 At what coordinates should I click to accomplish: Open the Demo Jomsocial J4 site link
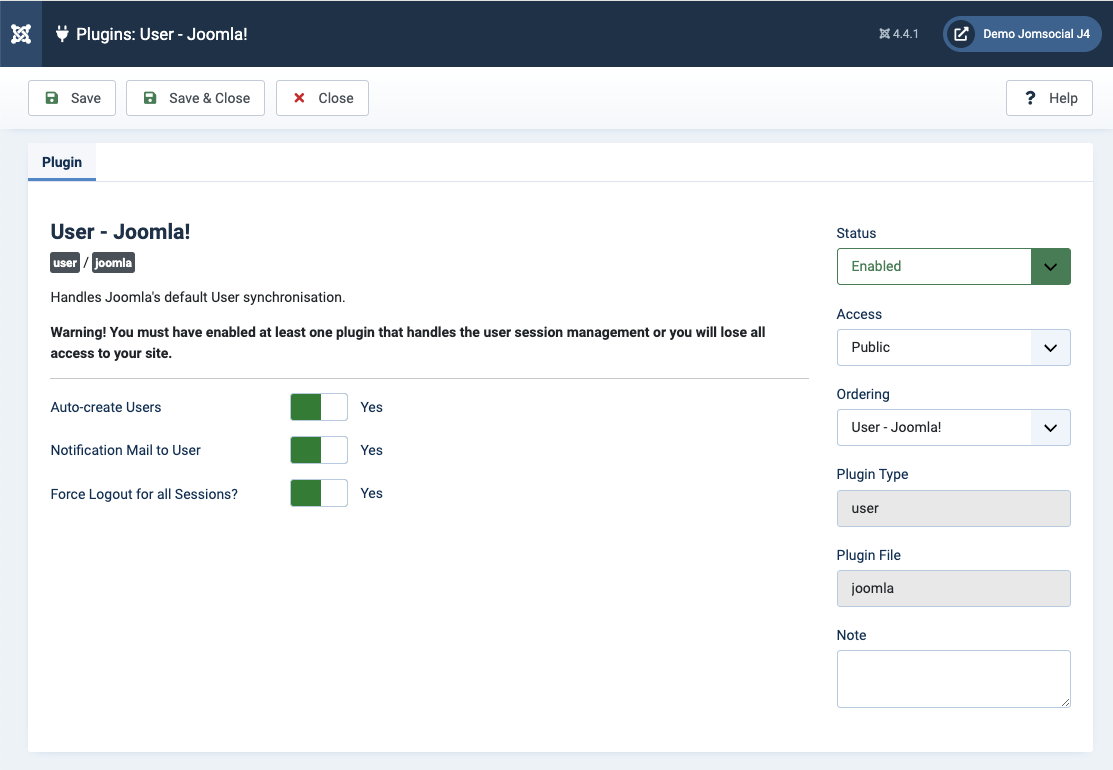tap(1035, 34)
